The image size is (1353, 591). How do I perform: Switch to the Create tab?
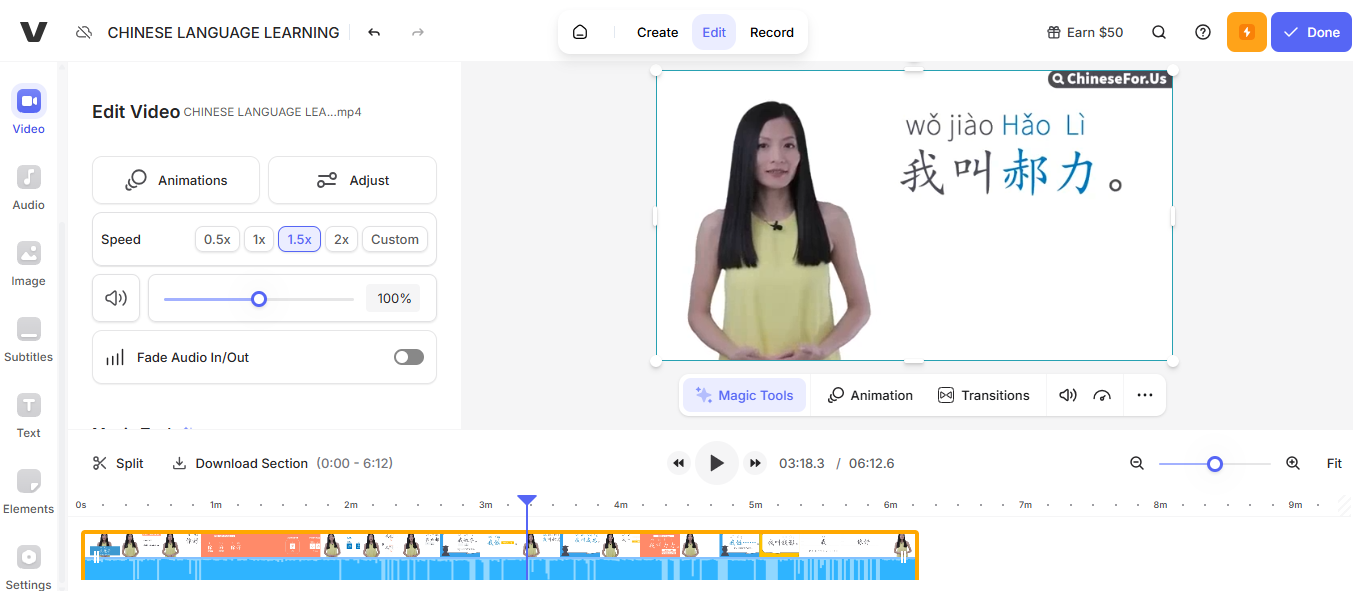tap(657, 31)
